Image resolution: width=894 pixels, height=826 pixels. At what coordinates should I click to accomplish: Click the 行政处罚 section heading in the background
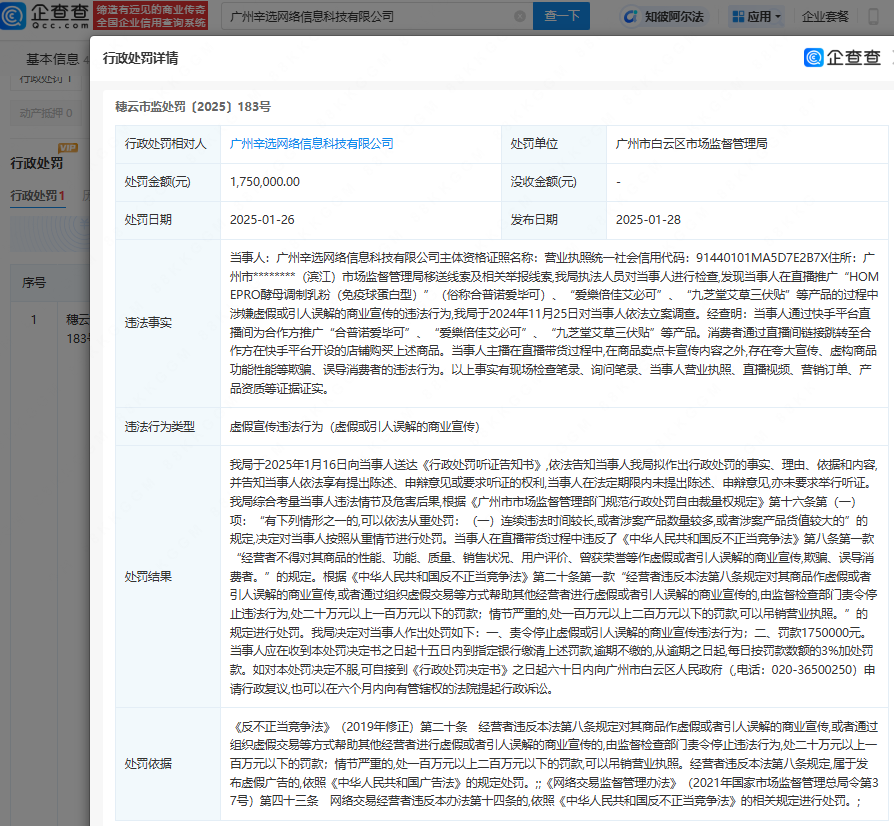36,163
